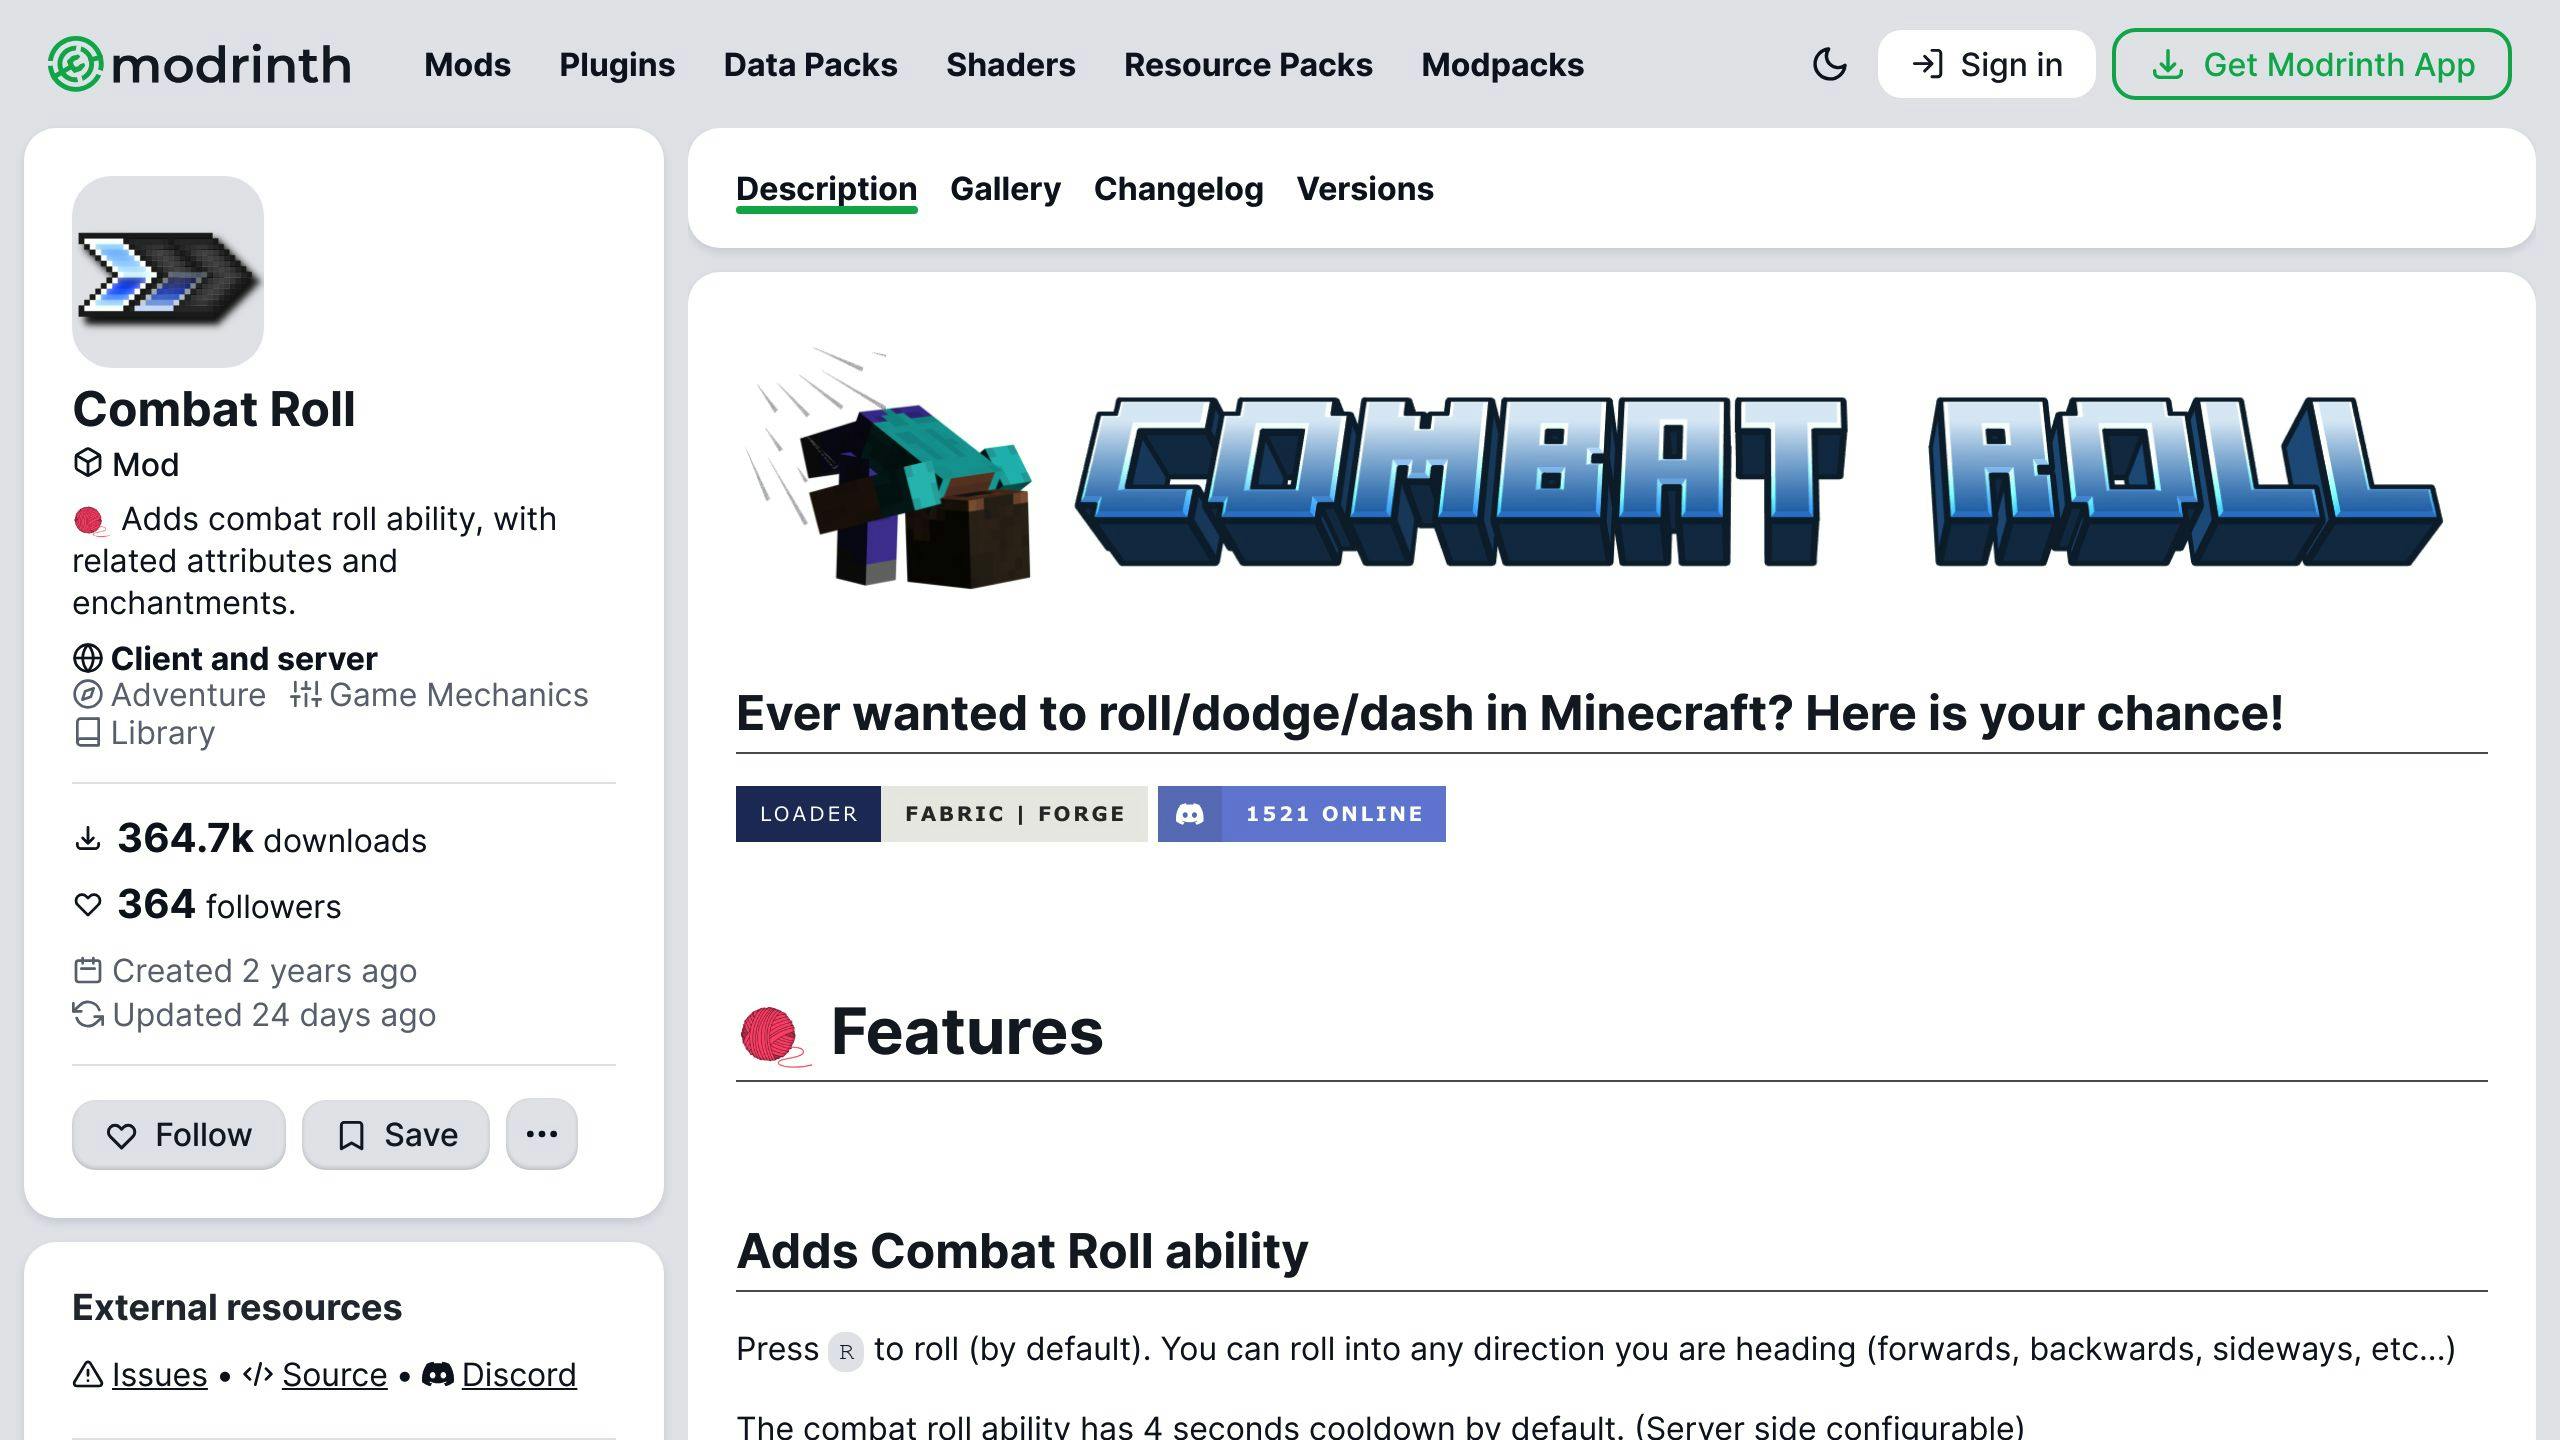The width and height of the screenshot is (2560, 1440).
Task: Click the Combat Roll banner image
Action: tap(1592, 468)
